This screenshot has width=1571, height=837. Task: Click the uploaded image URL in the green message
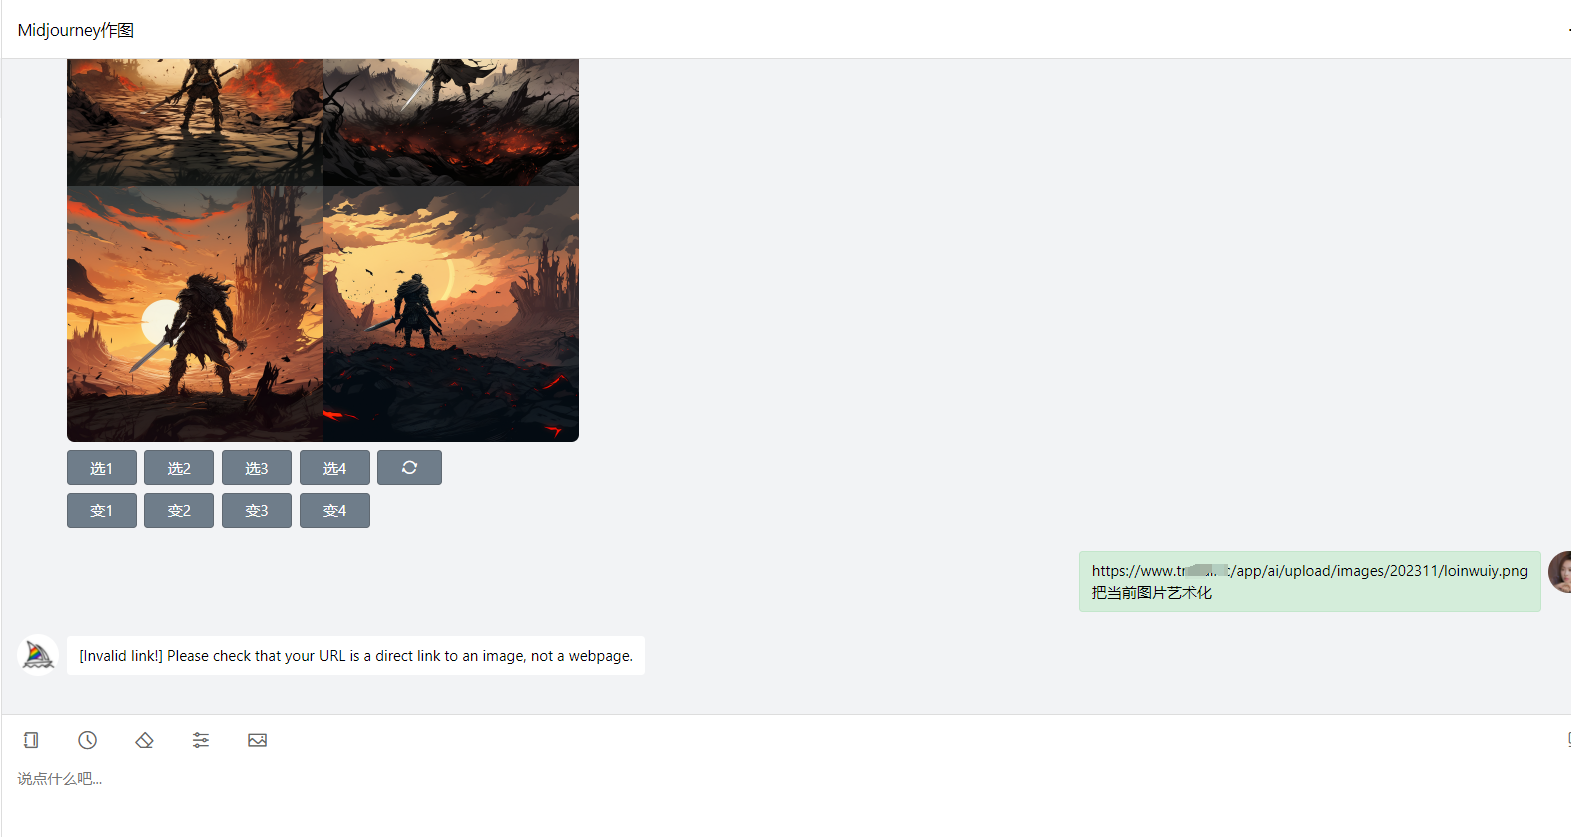click(x=1309, y=571)
